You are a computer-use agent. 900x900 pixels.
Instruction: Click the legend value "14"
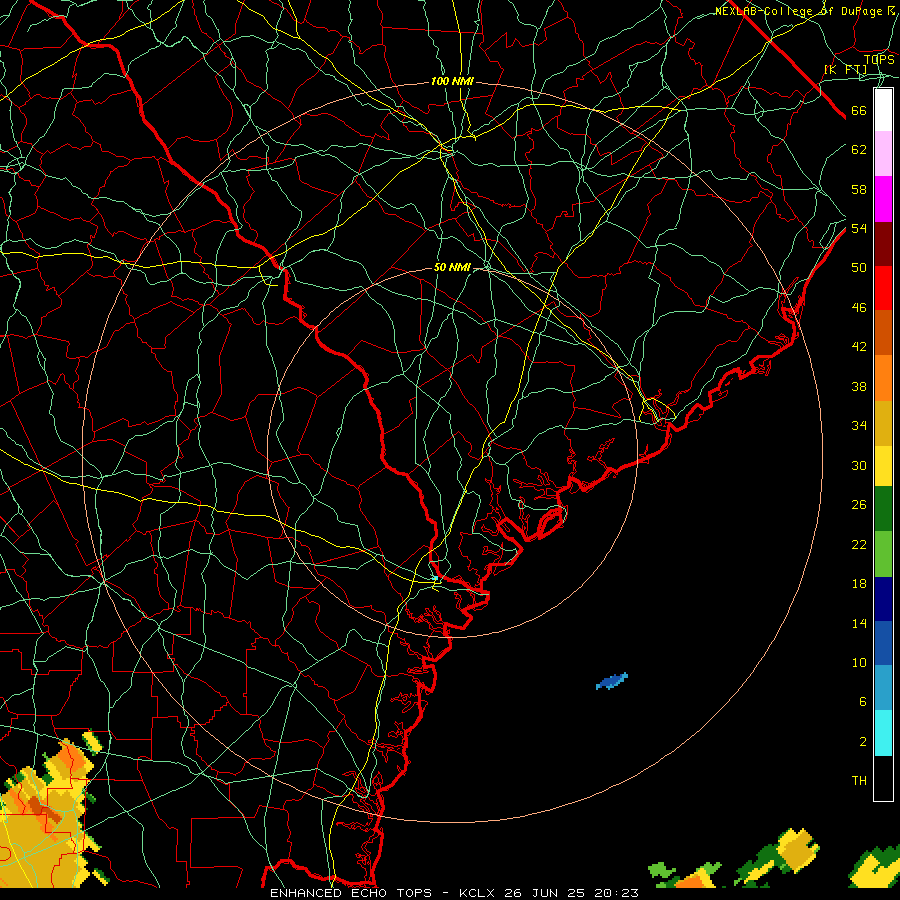[859, 623]
